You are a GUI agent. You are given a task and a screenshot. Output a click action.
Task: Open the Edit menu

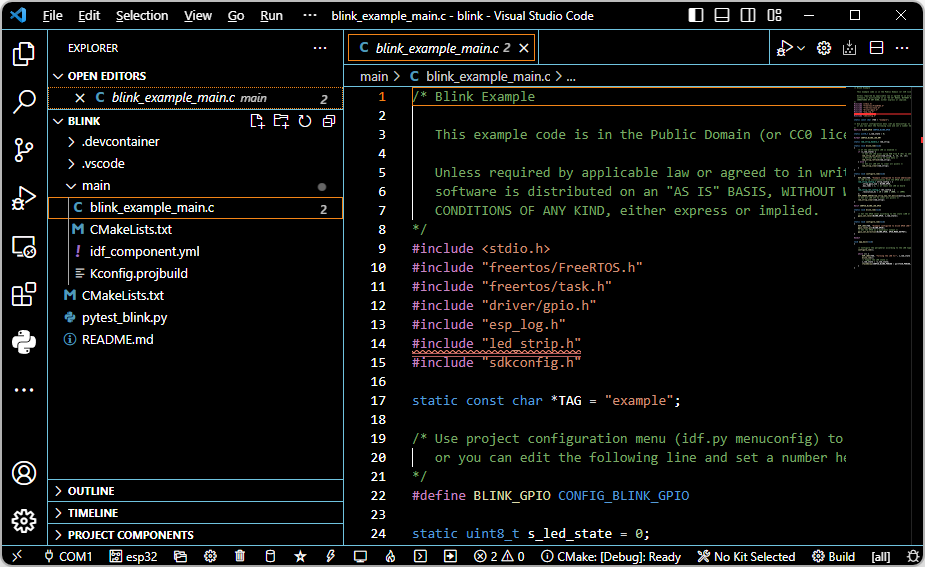point(89,16)
